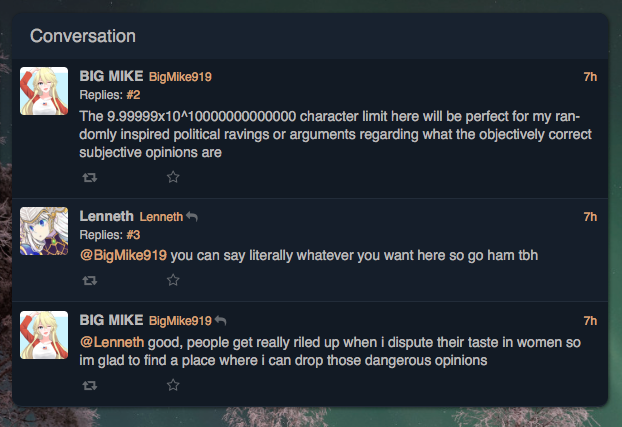Click the reply arrow beside Lenneth's username
Image resolution: width=622 pixels, height=427 pixels.
[192, 216]
